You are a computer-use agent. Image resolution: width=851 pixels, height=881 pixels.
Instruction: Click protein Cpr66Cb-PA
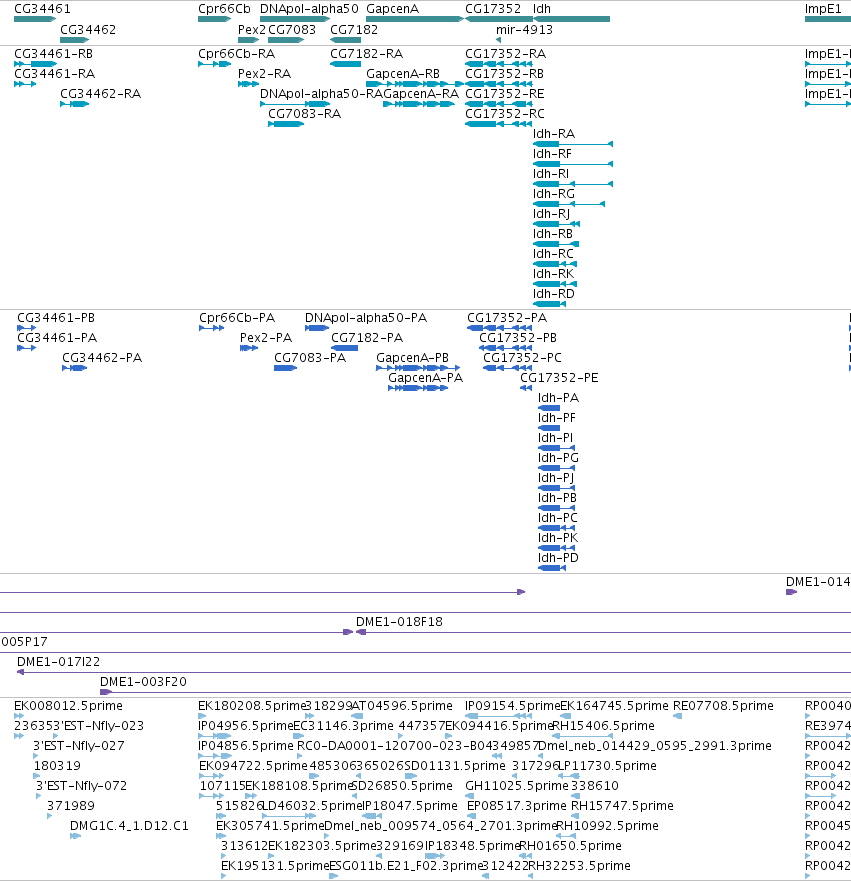(212, 328)
